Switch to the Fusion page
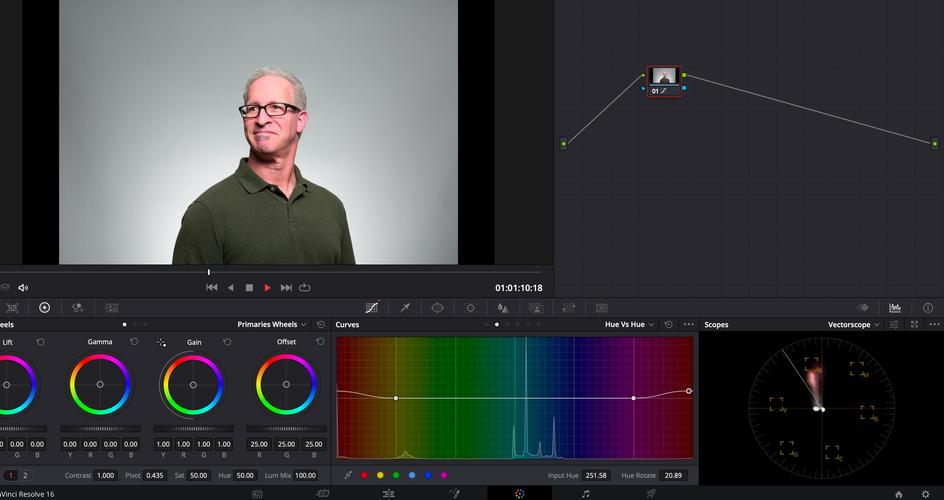 pos(455,494)
